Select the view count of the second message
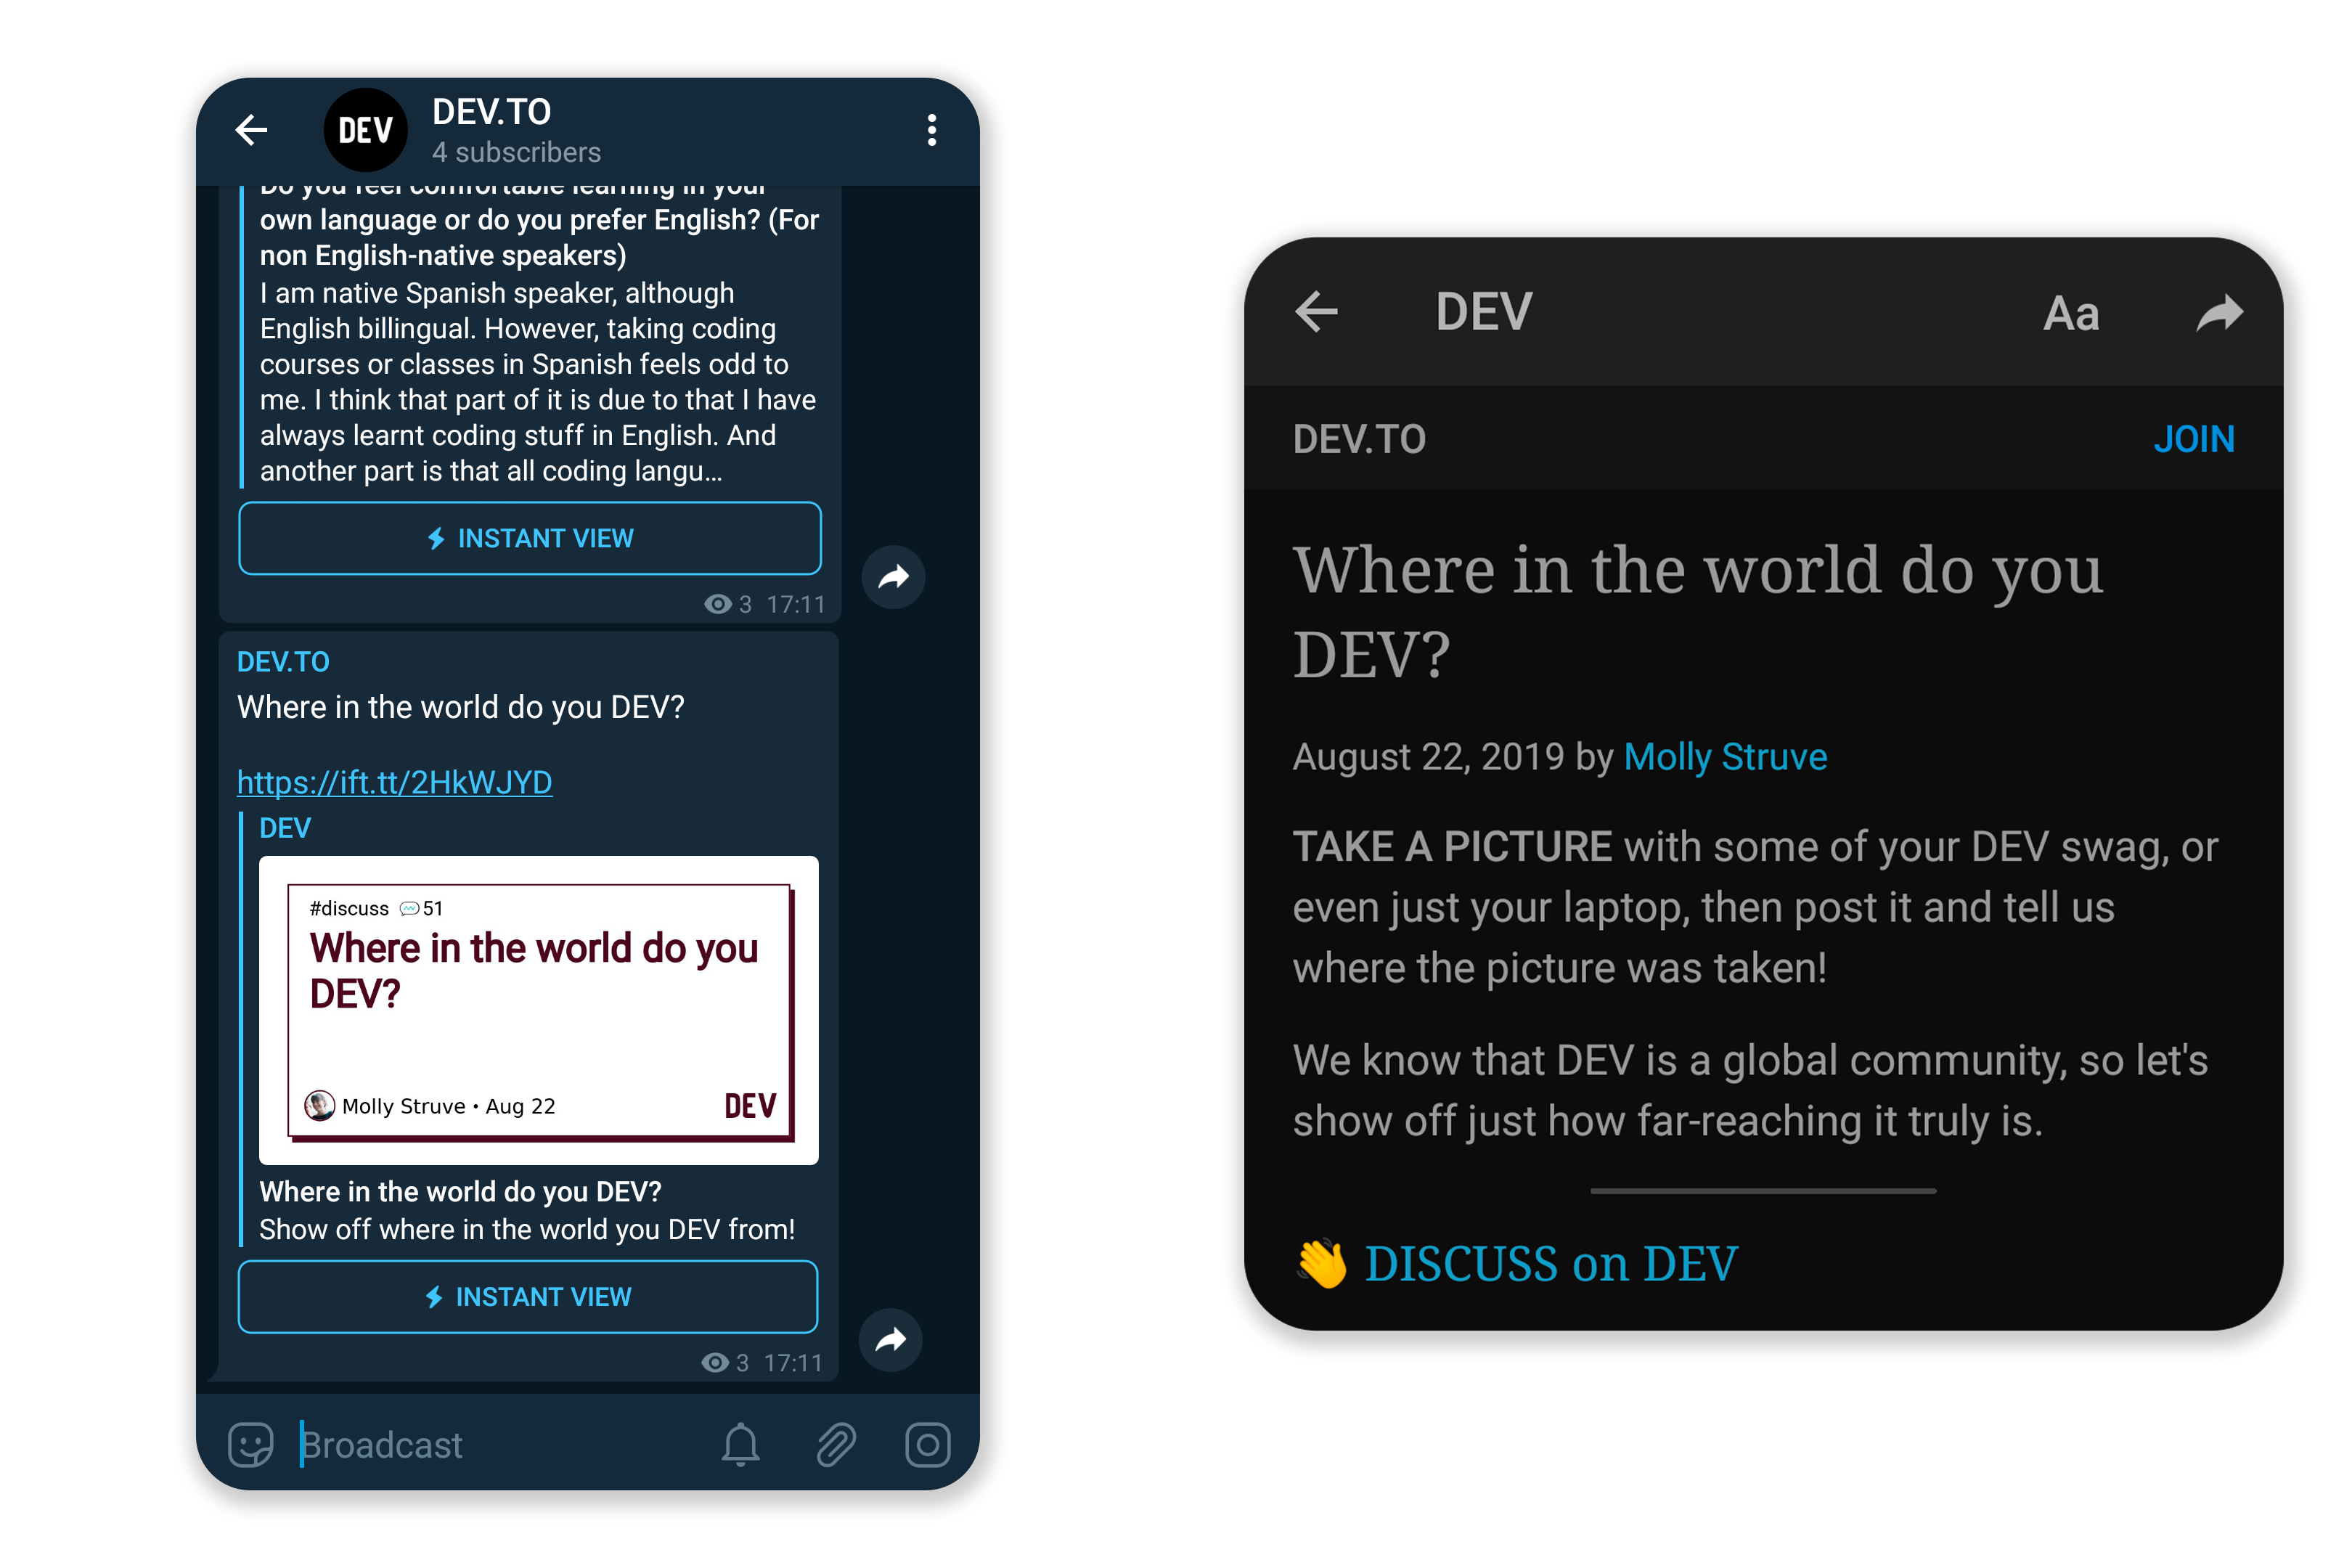The image size is (2352, 1568). tap(725, 1363)
